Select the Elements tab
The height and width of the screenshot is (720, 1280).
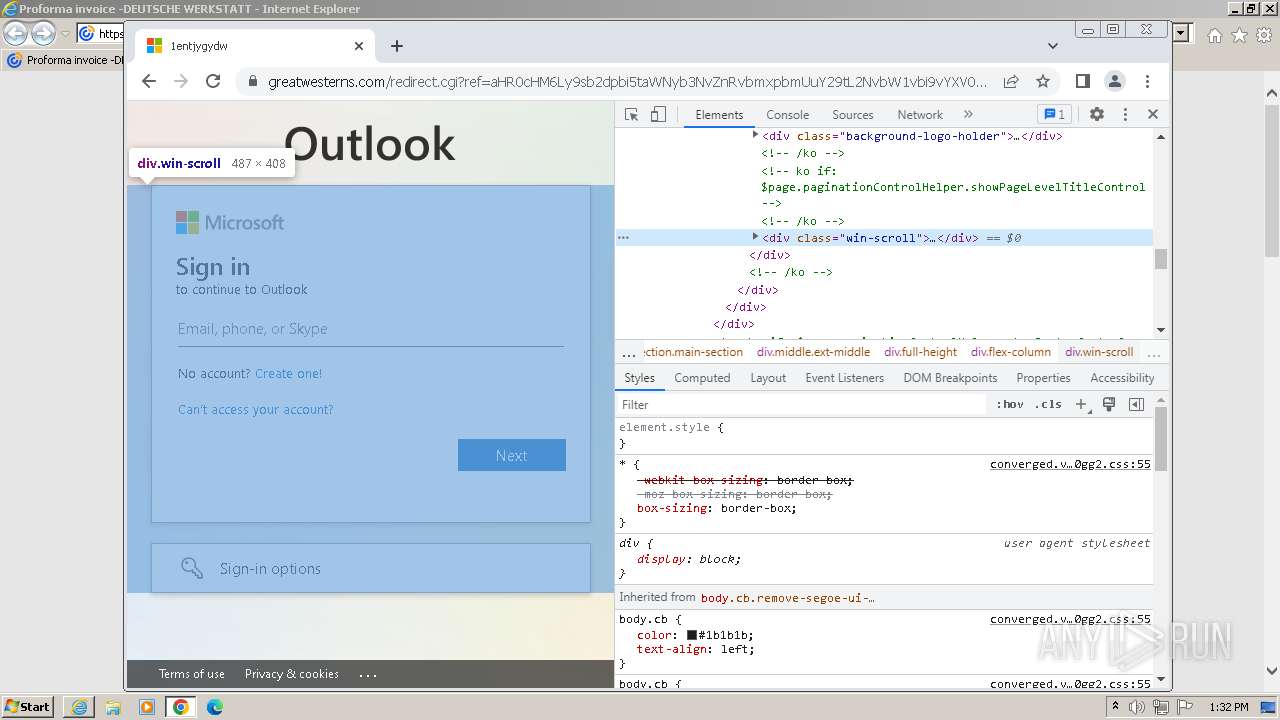click(x=719, y=115)
